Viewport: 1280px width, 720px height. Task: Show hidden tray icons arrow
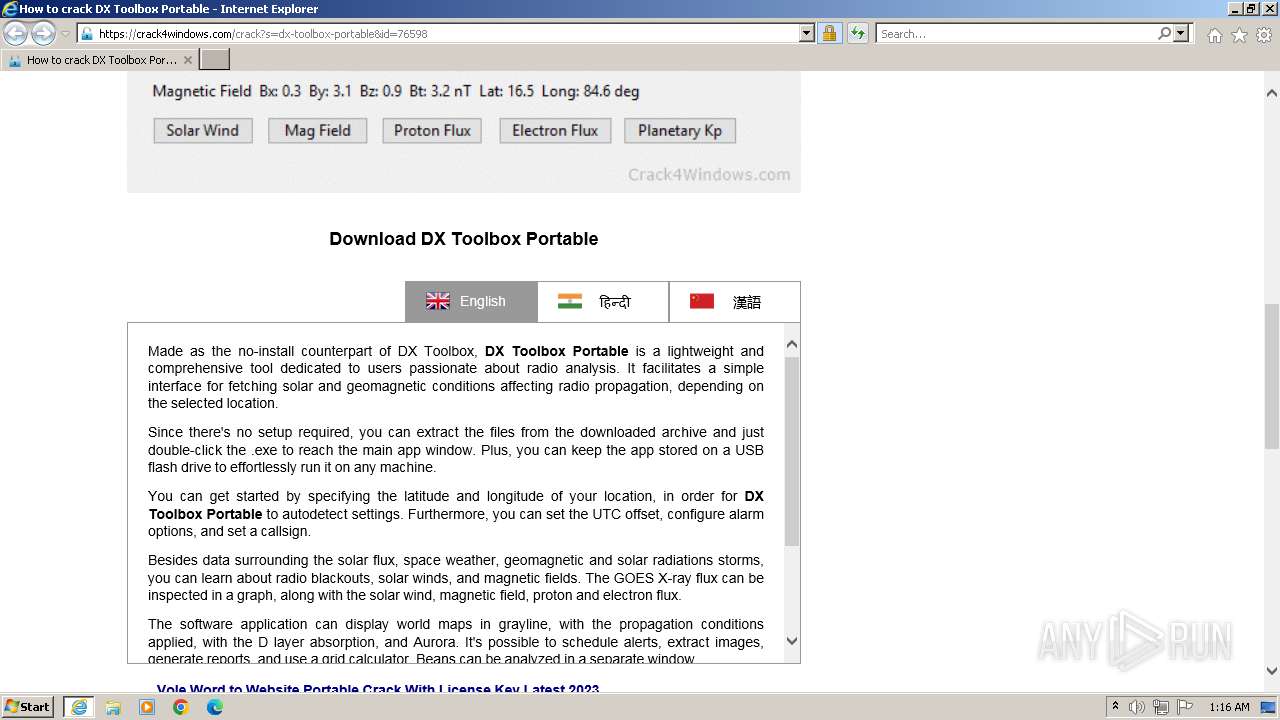(x=1115, y=707)
